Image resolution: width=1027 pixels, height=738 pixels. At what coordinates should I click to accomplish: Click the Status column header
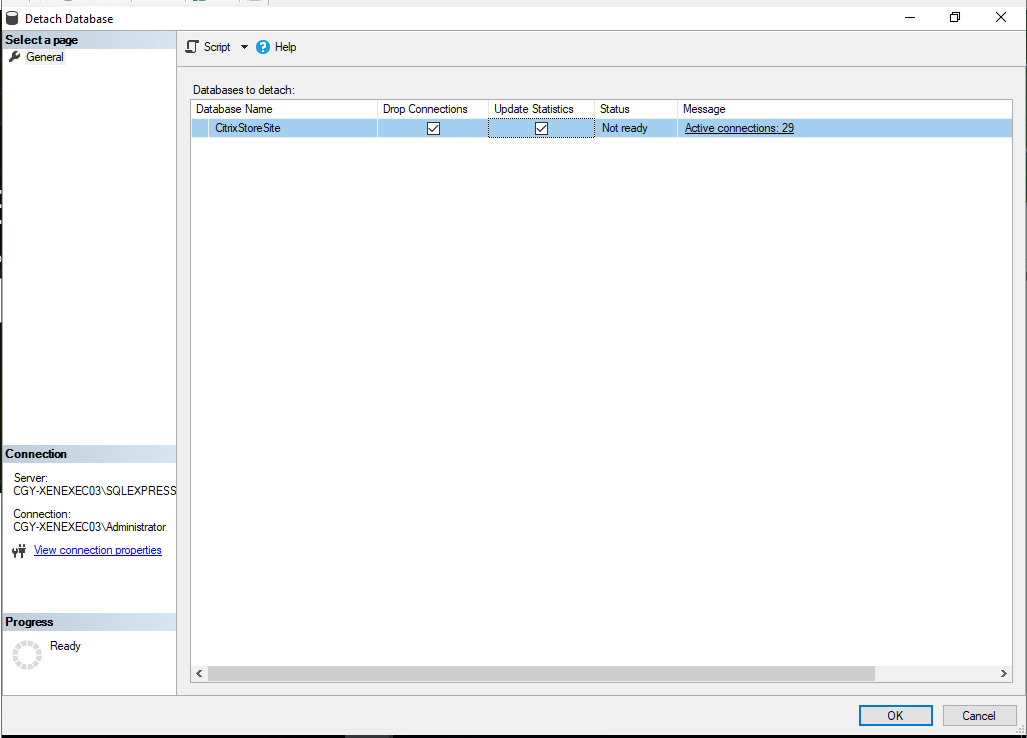(635, 109)
